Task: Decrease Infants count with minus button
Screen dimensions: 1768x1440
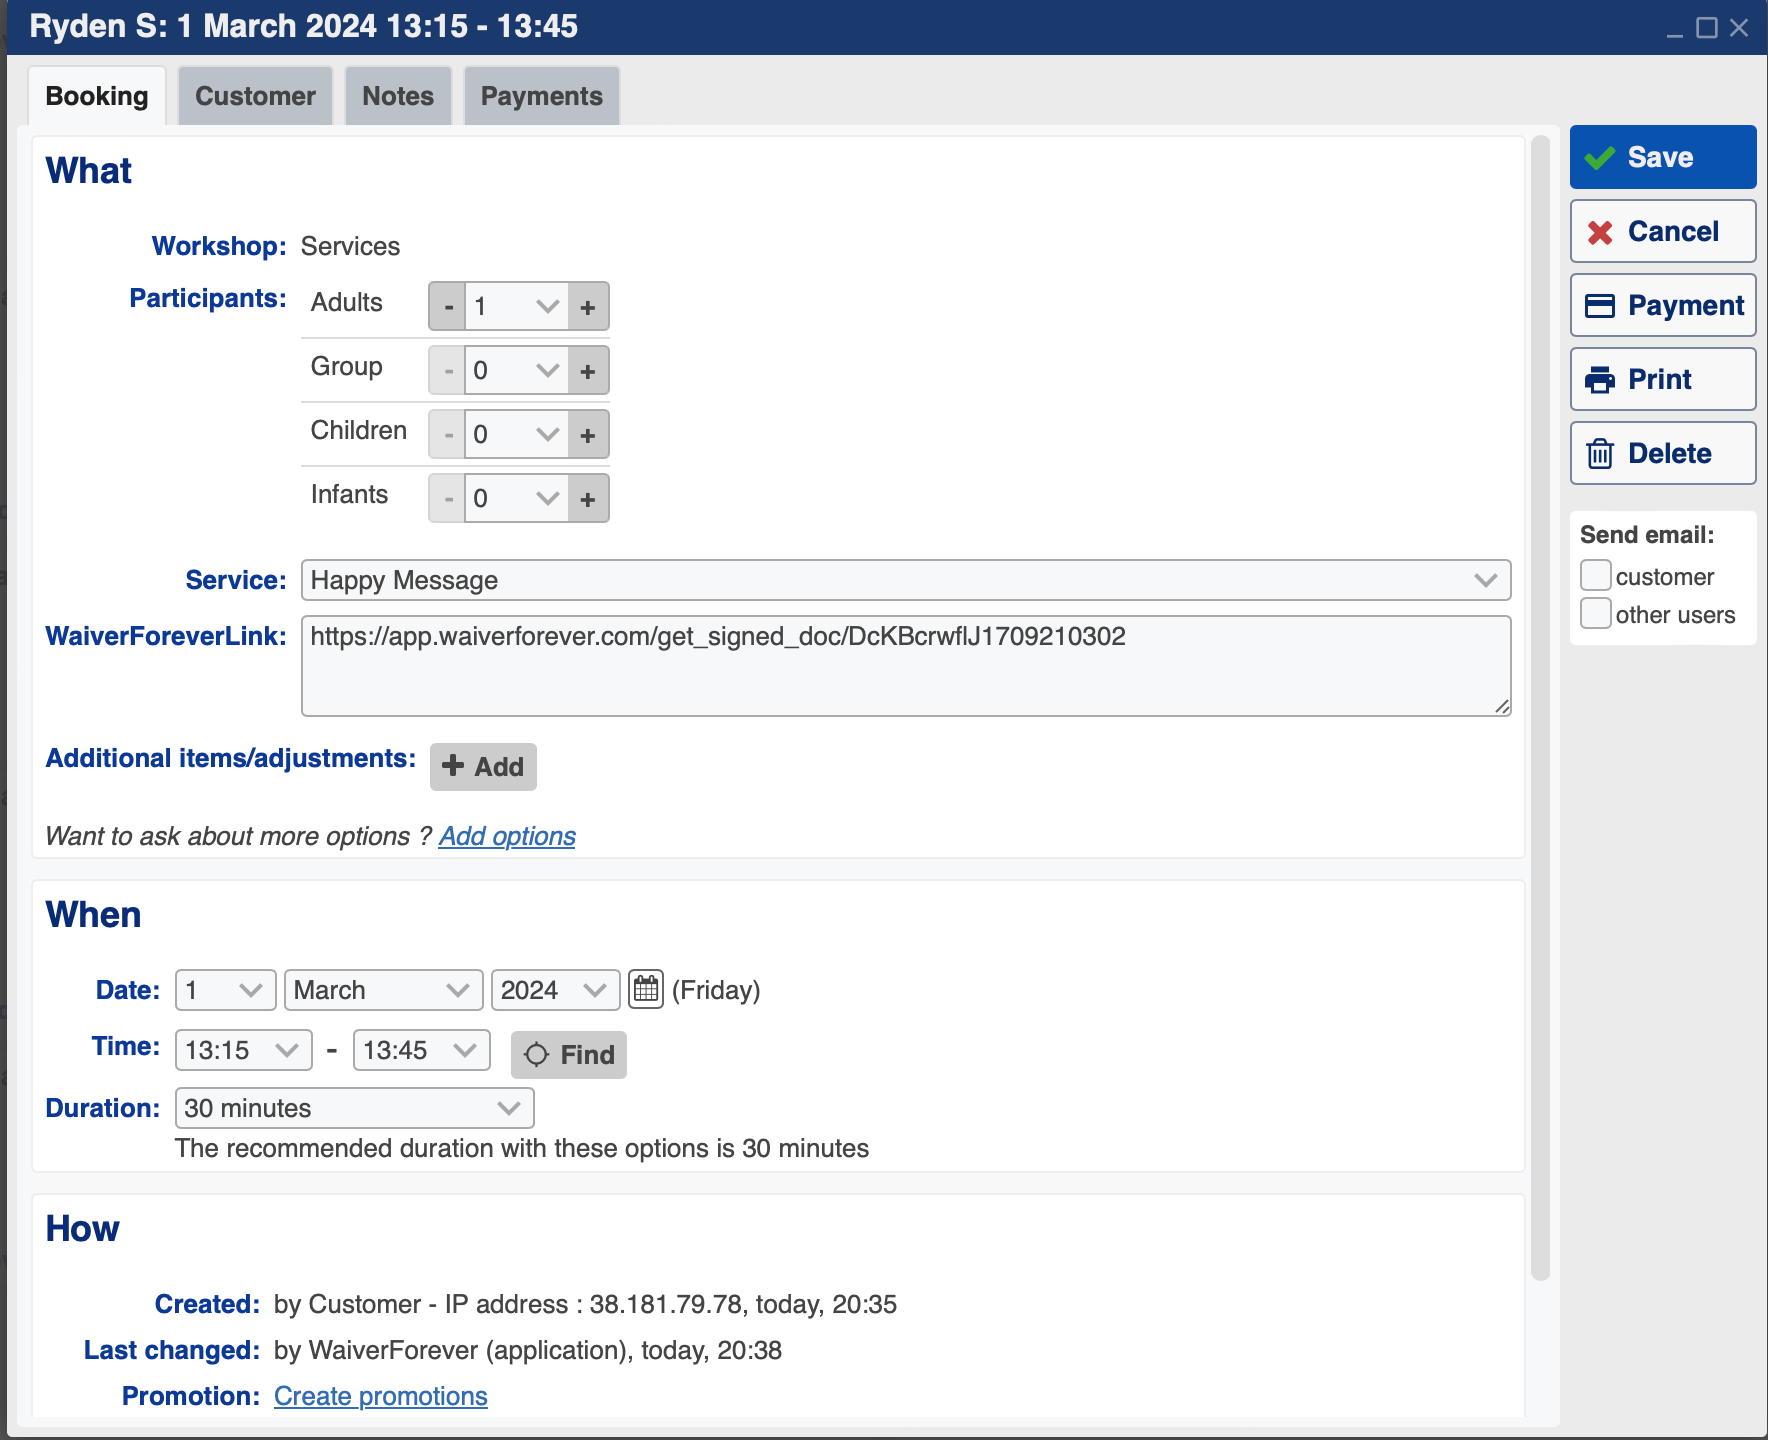Action: coord(448,499)
